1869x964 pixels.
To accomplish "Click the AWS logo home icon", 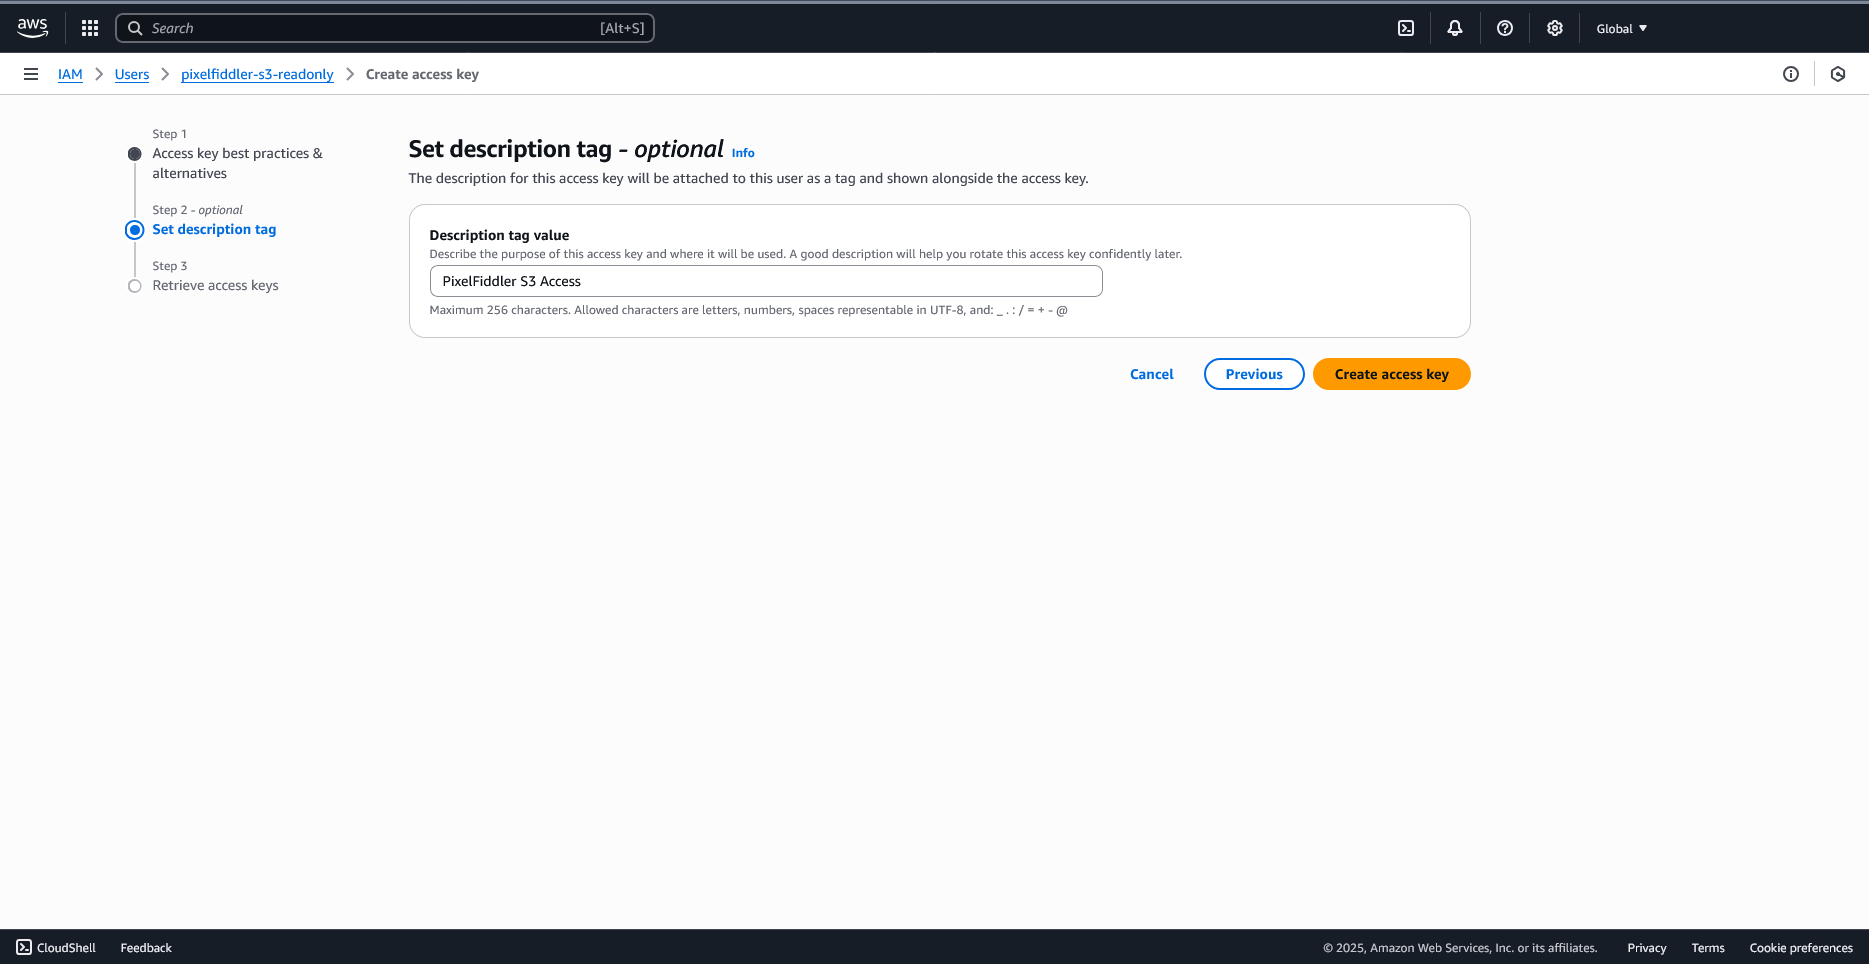I will pyautogui.click(x=32, y=28).
